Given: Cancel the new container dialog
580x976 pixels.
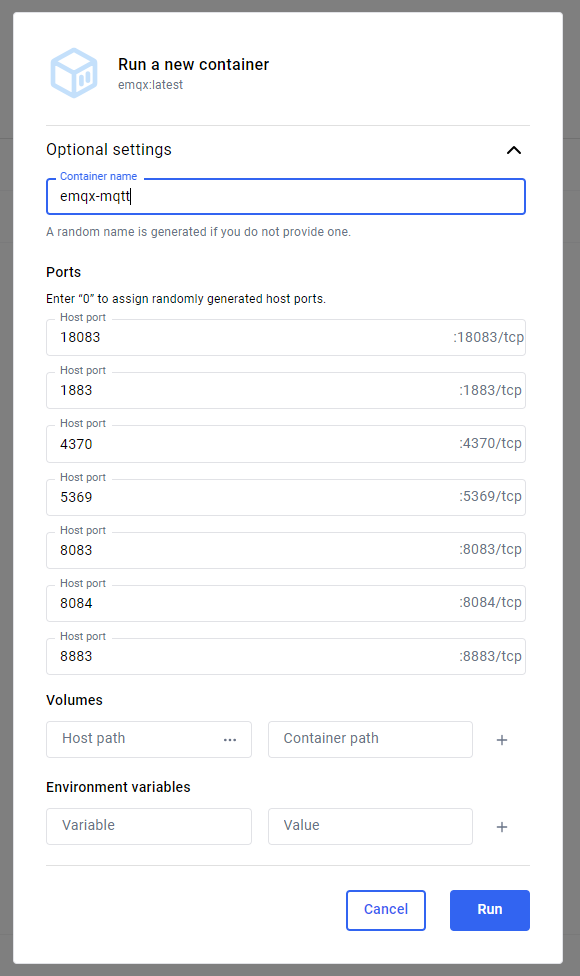Looking at the screenshot, I should click(x=386, y=910).
